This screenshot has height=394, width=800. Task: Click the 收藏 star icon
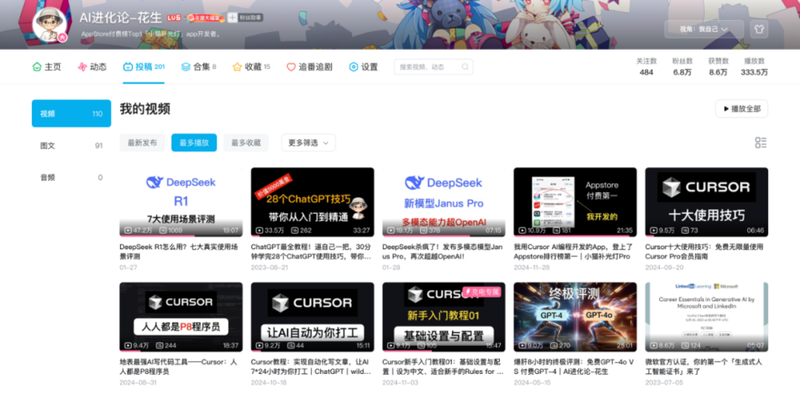pos(237,67)
